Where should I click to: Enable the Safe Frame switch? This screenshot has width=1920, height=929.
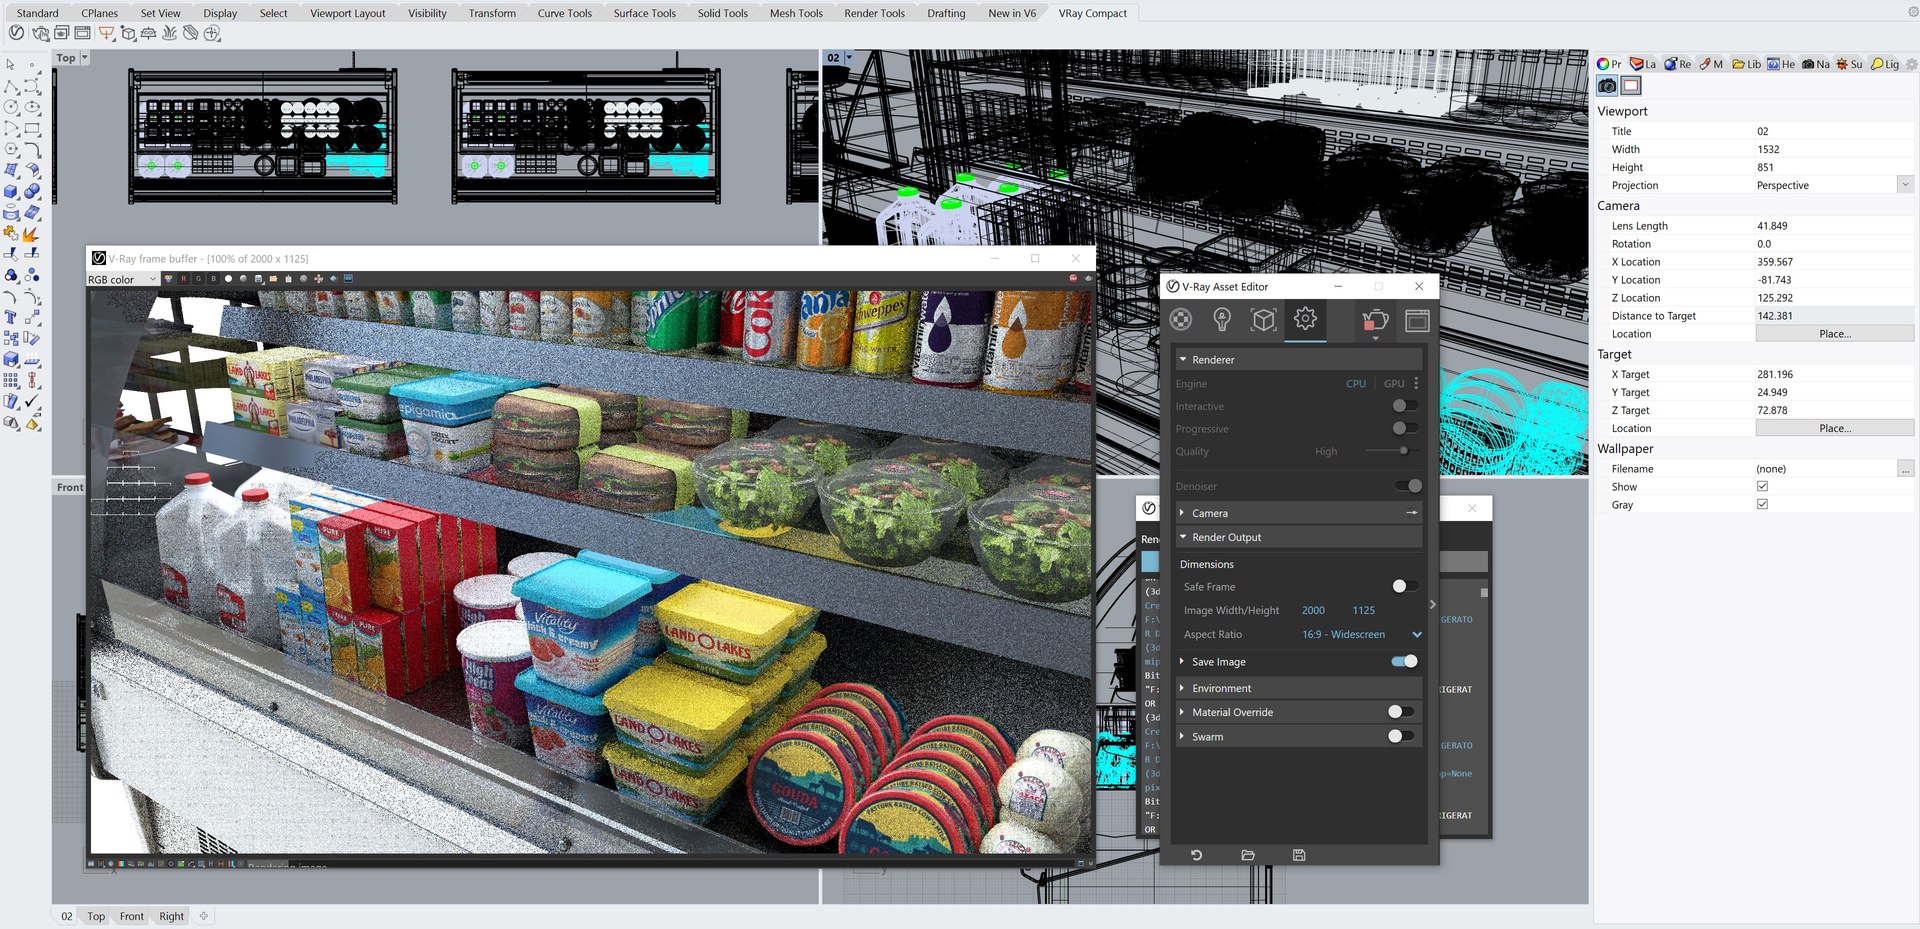(x=1404, y=586)
